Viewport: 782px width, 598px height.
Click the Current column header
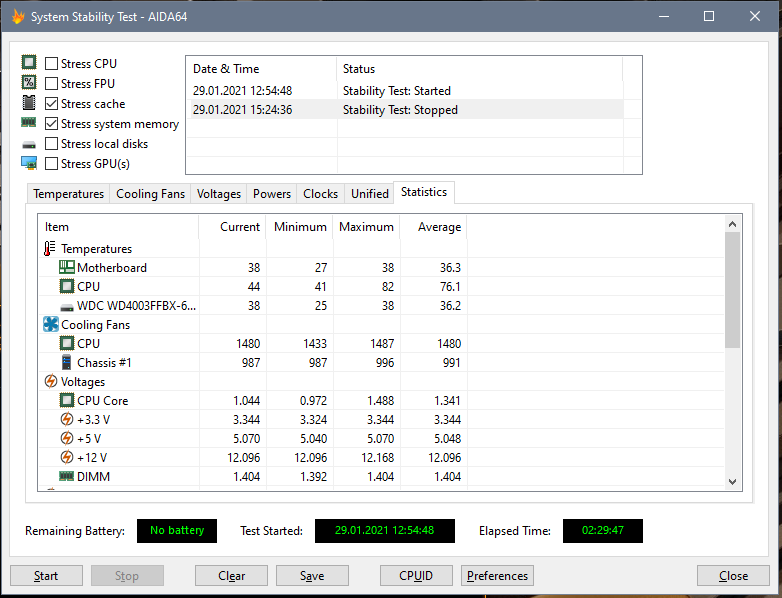click(232, 227)
